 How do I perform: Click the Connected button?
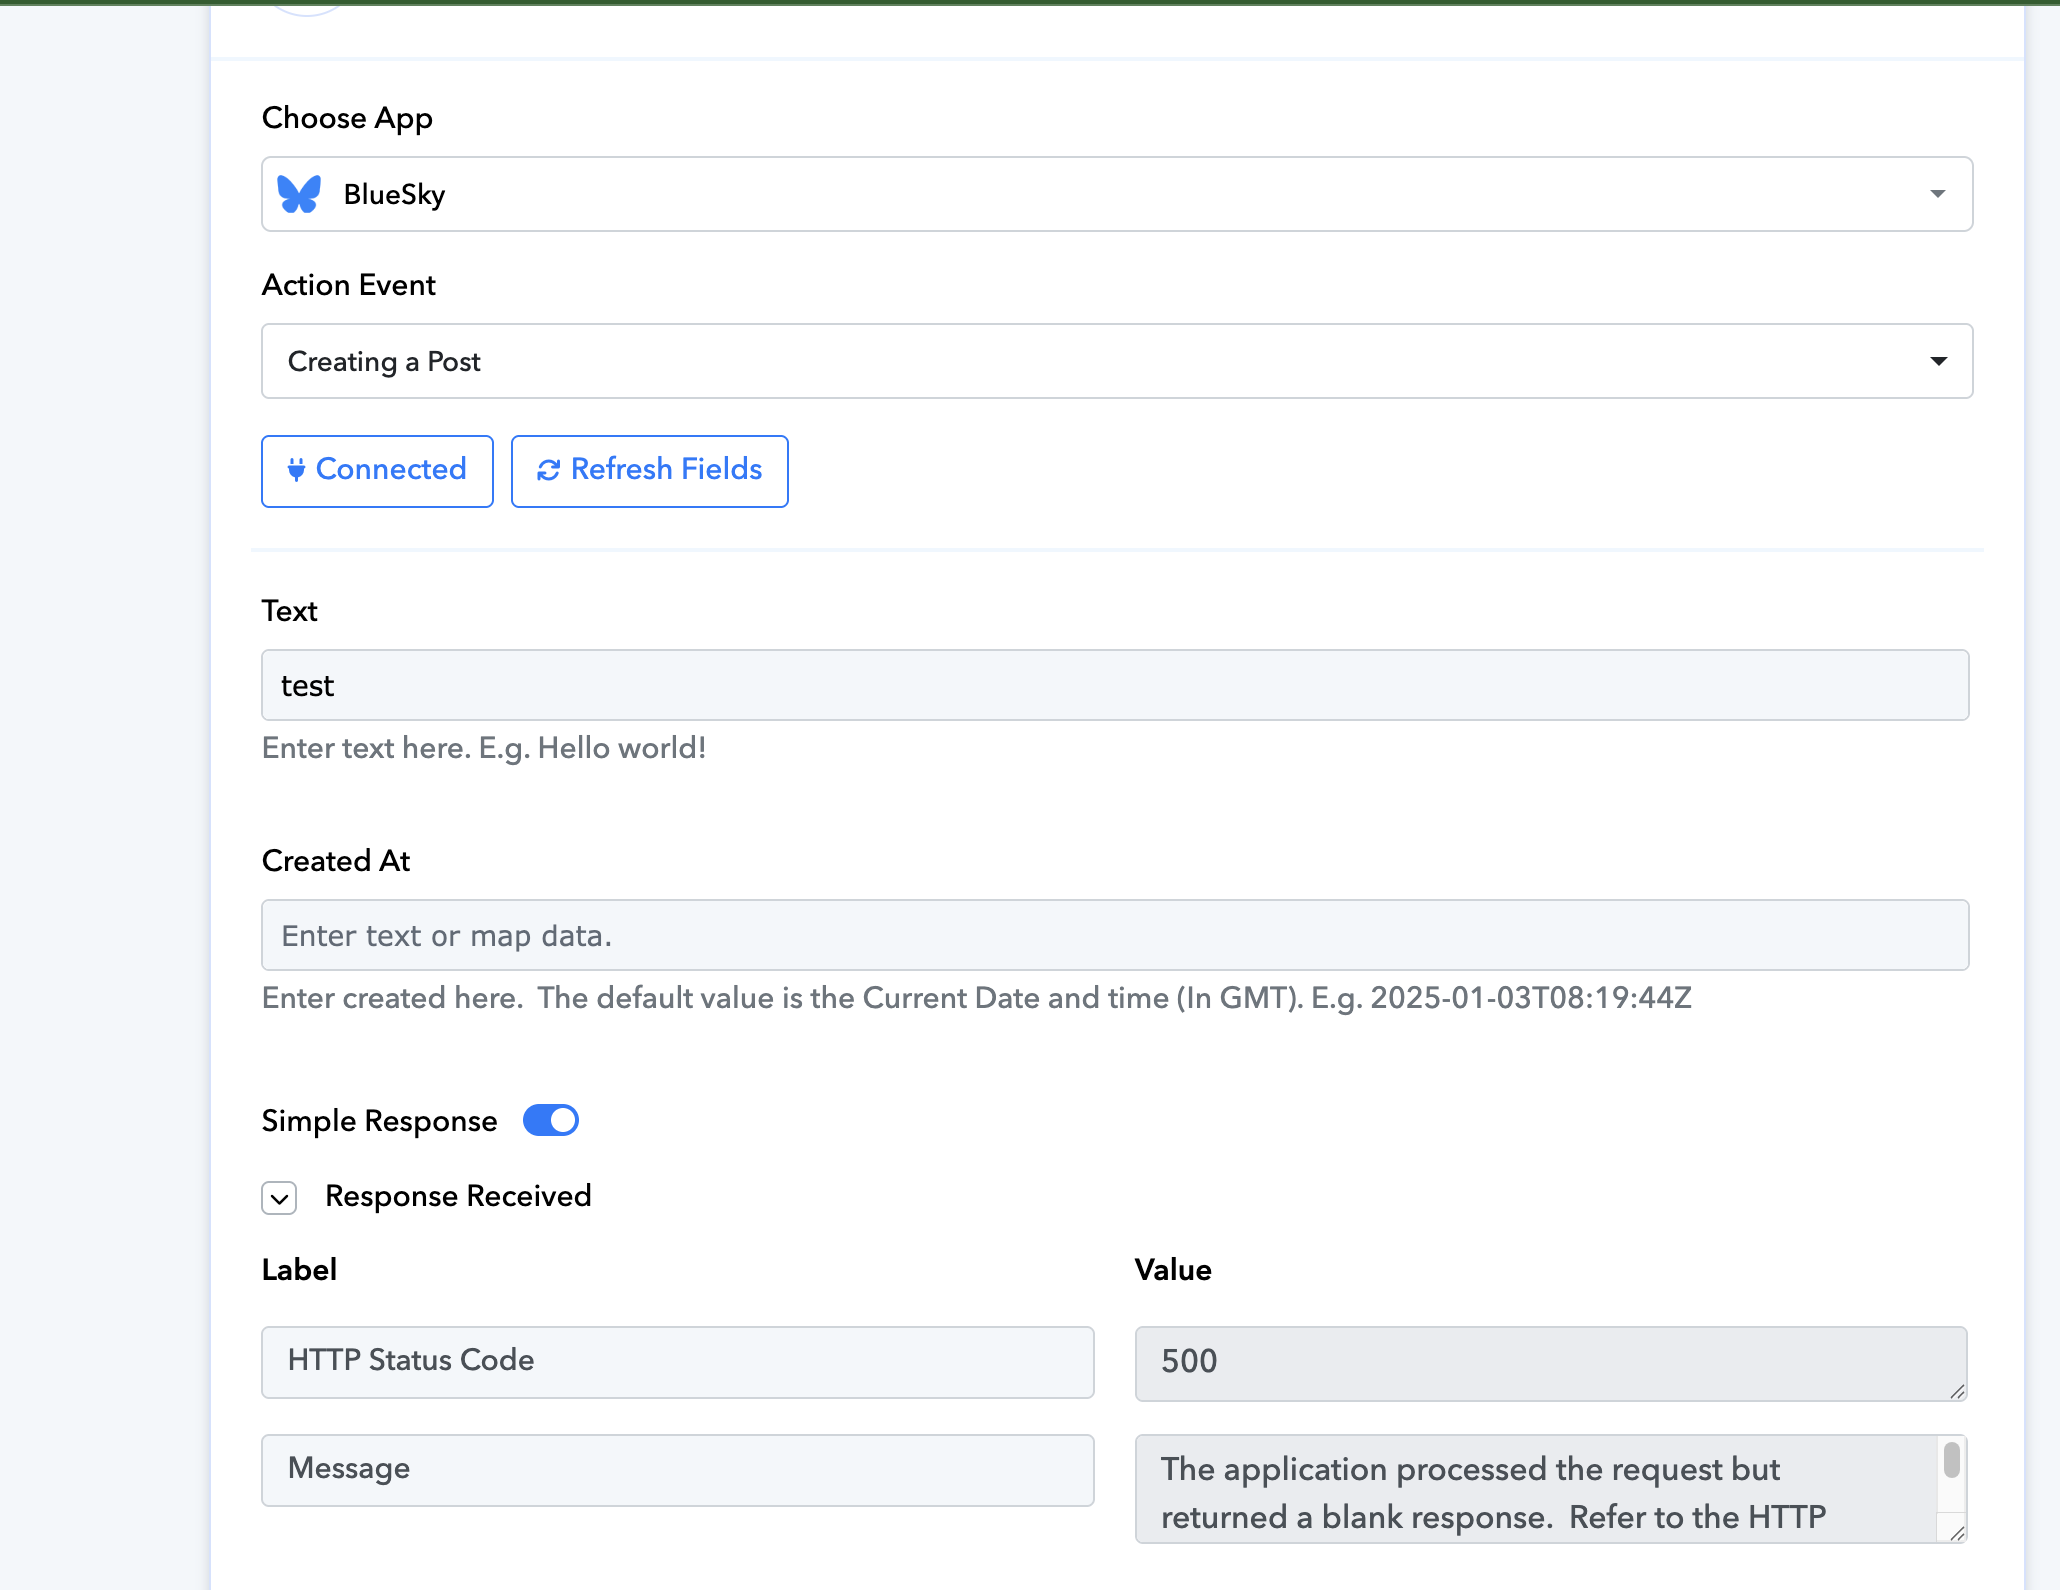click(x=377, y=471)
